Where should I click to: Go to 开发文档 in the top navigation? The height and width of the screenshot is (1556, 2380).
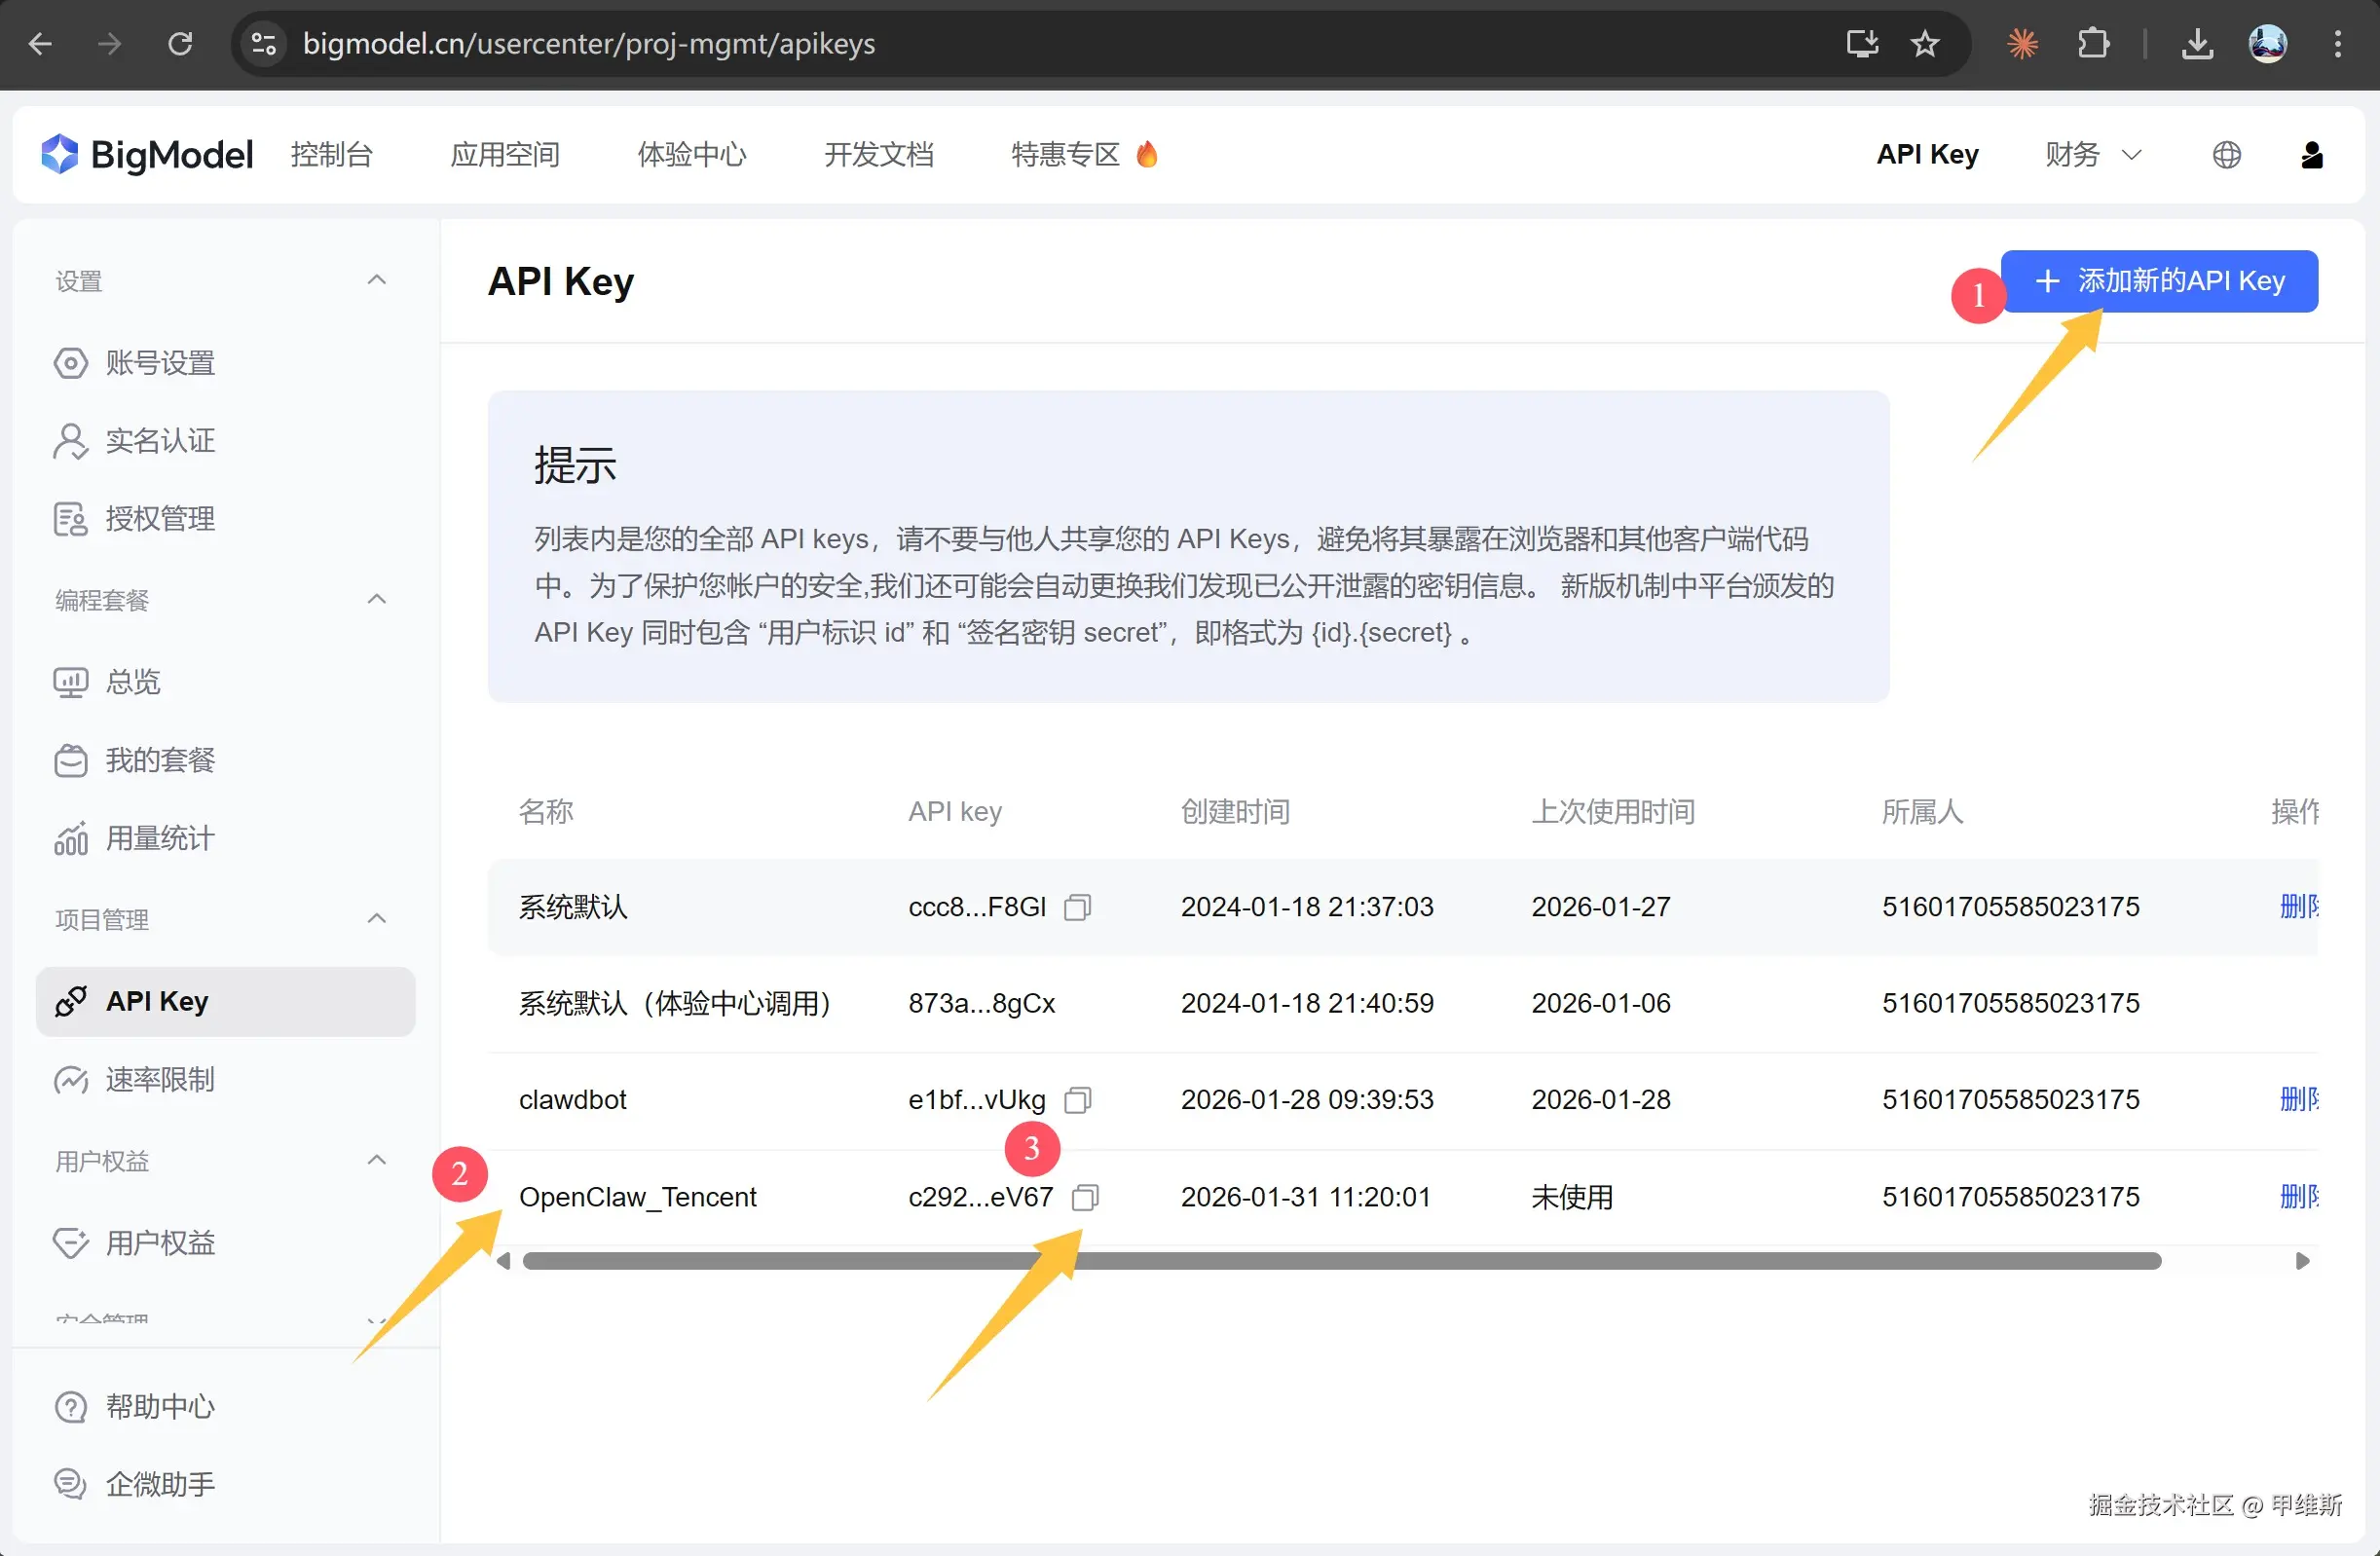click(878, 155)
